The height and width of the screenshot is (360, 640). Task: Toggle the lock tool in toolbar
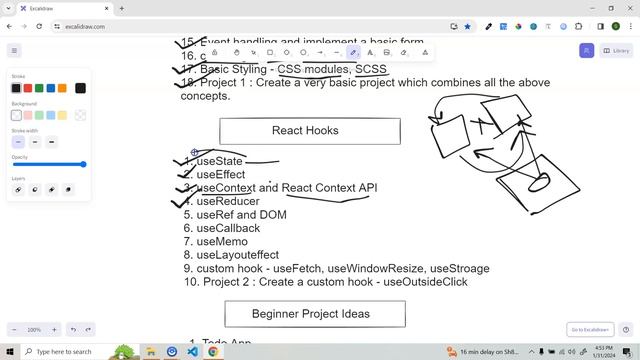point(215,52)
